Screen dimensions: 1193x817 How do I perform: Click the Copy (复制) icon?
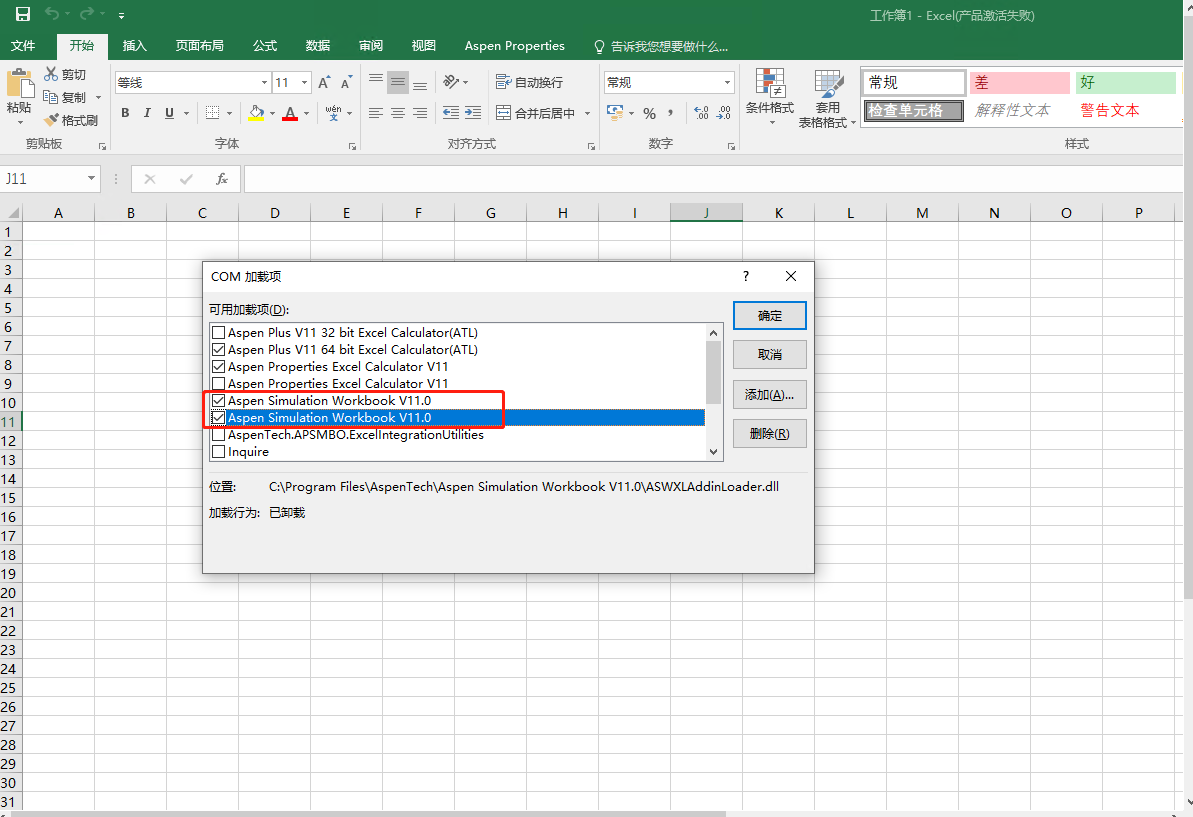click(x=51, y=97)
